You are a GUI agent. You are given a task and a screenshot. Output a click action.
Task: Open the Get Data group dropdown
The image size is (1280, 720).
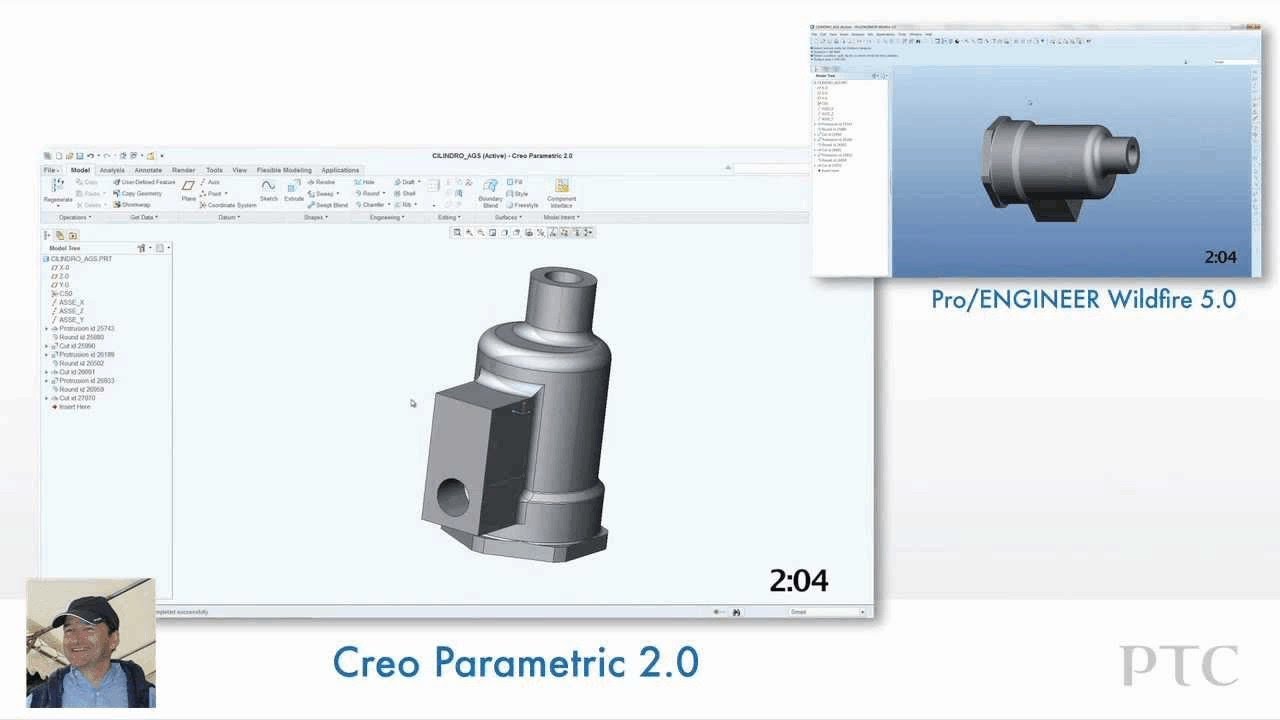coord(144,217)
